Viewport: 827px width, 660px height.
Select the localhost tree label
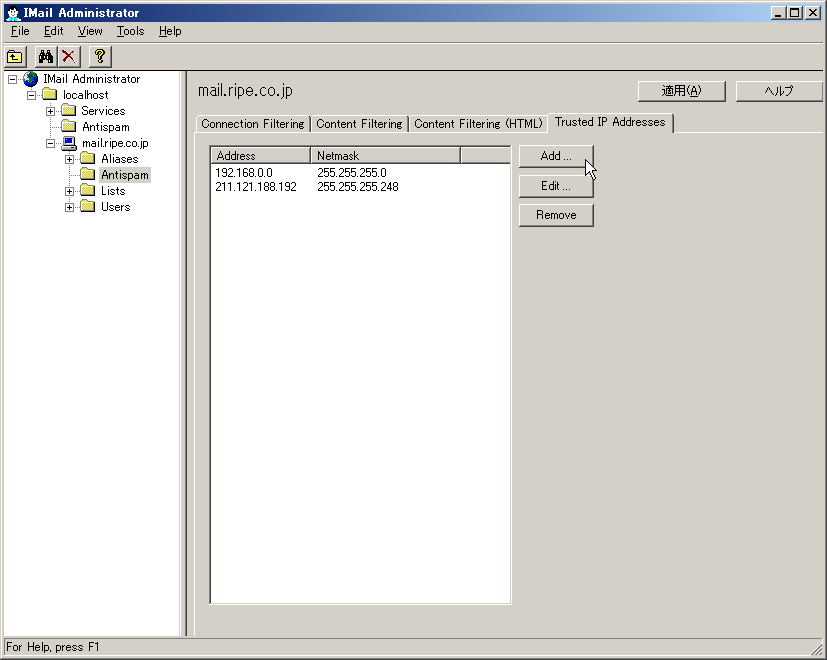tap(85, 95)
